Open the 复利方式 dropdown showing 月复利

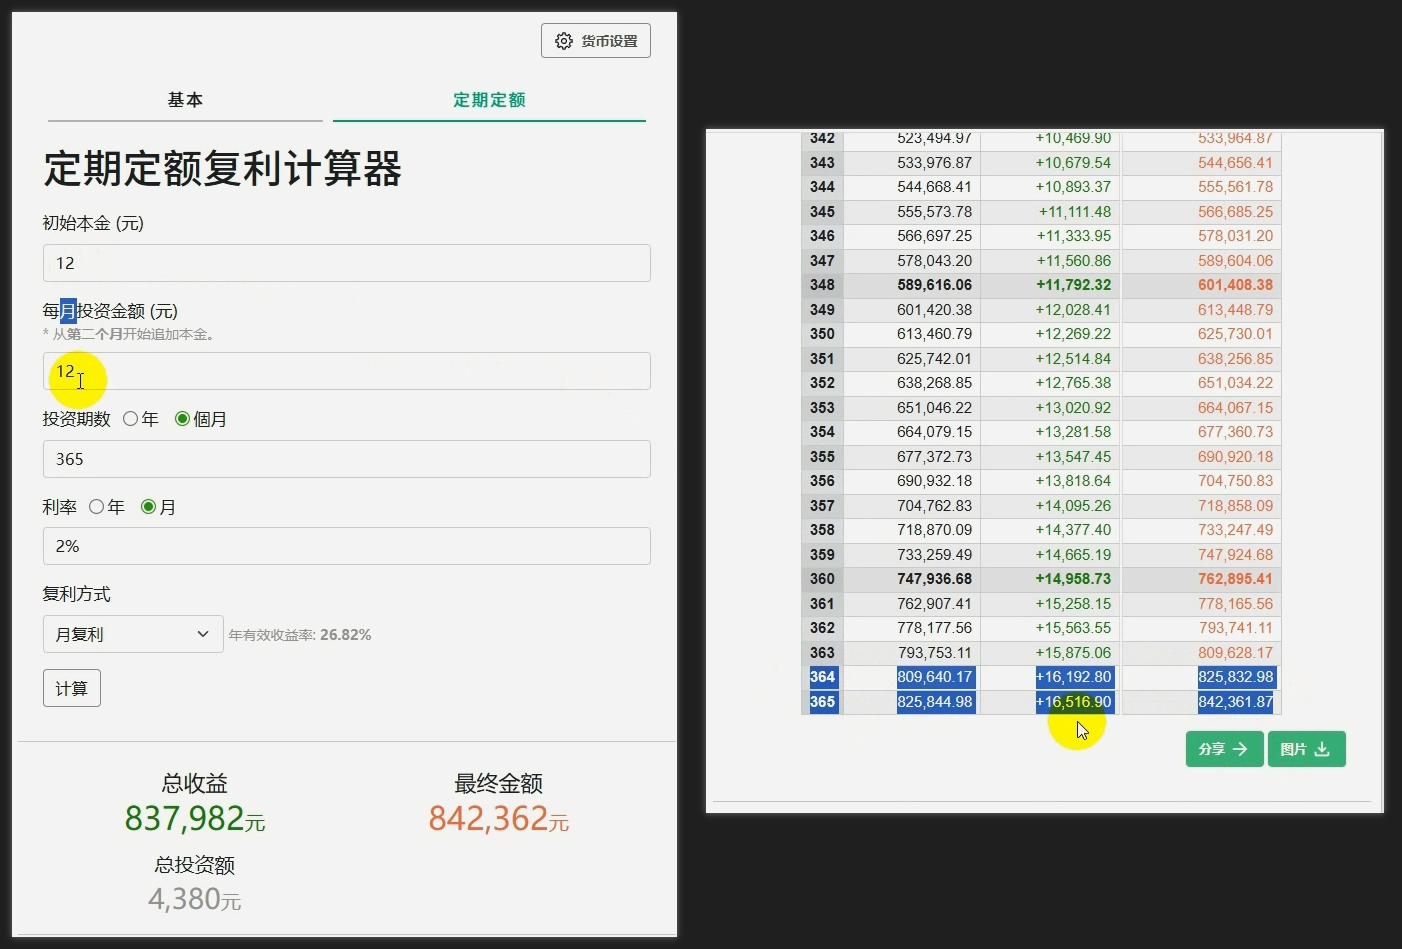coord(133,634)
